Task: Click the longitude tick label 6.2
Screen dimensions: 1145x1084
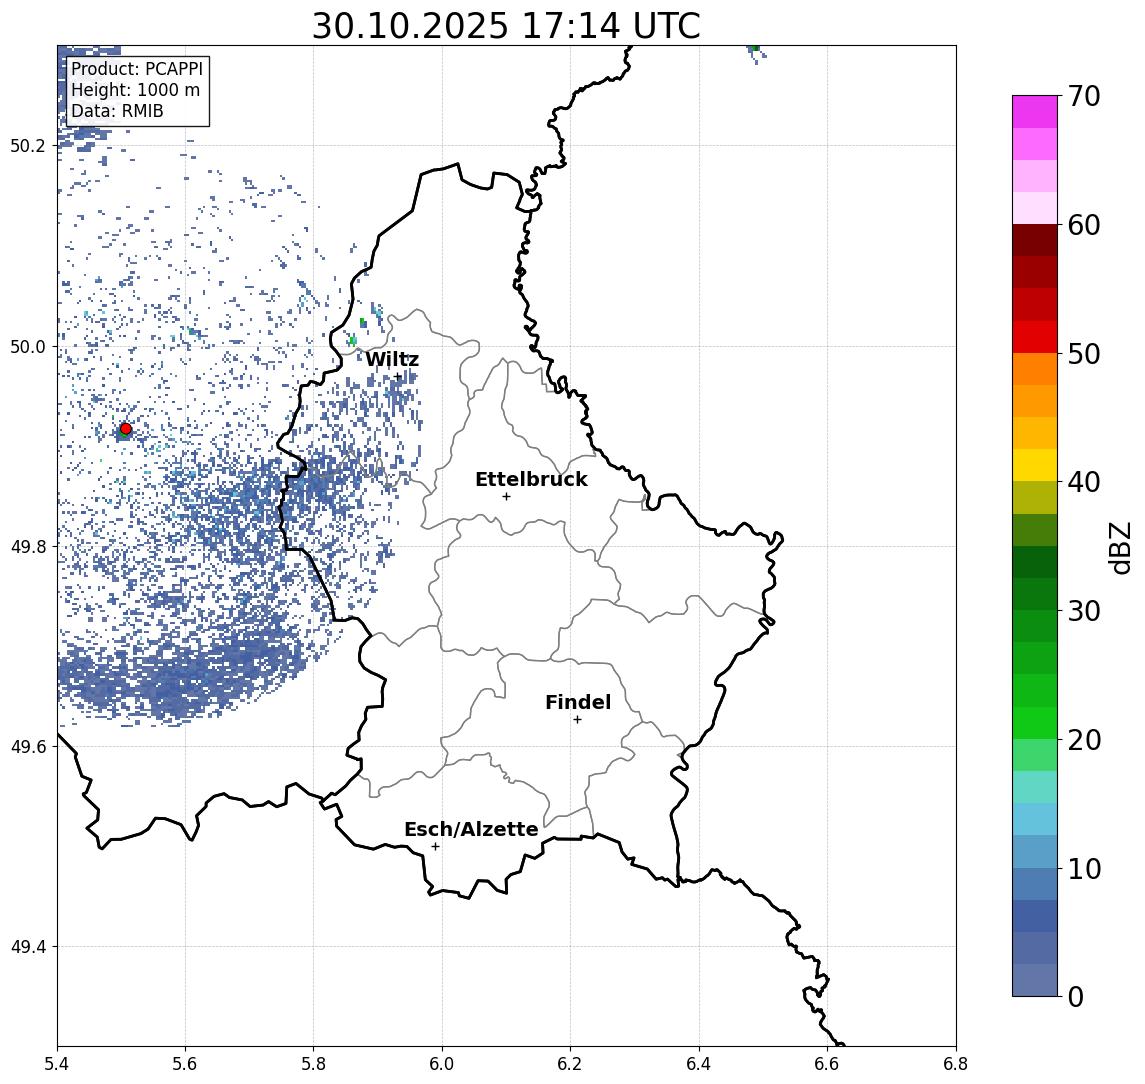Action: 570,1064
